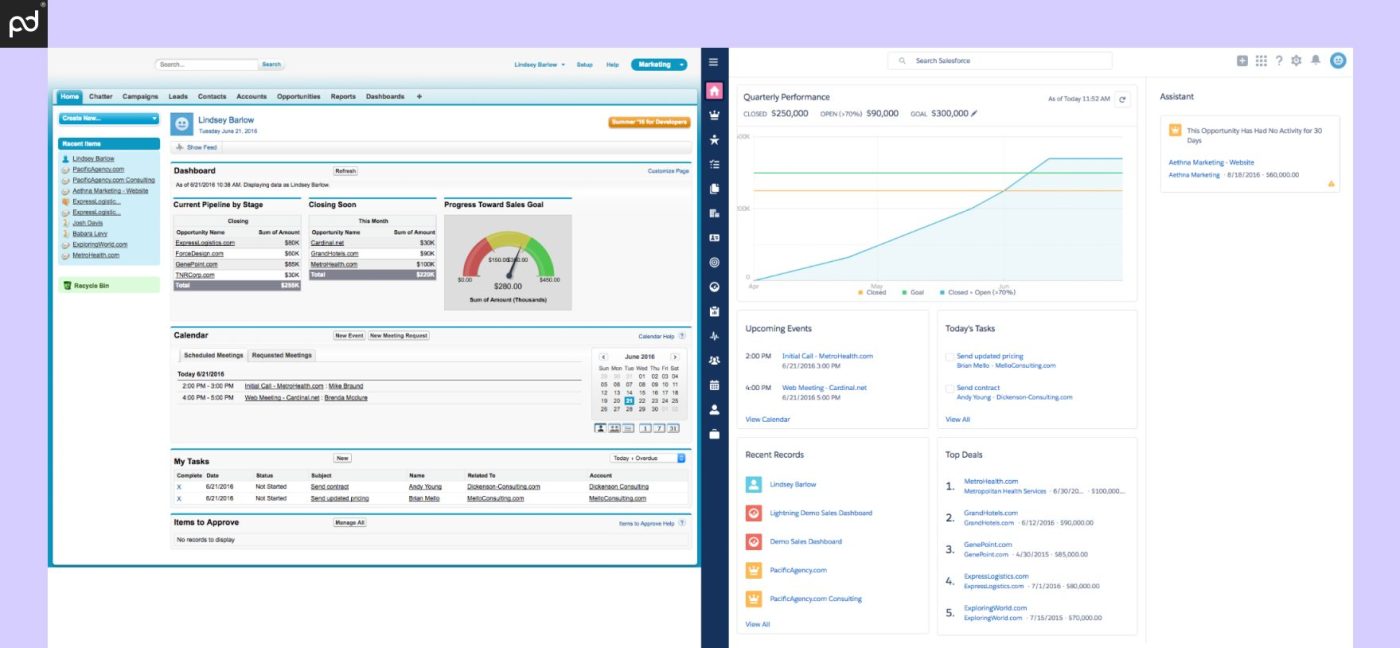Image resolution: width=1400 pixels, height=648 pixels.
Task: Click the New Event button
Action: click(349, 336)
